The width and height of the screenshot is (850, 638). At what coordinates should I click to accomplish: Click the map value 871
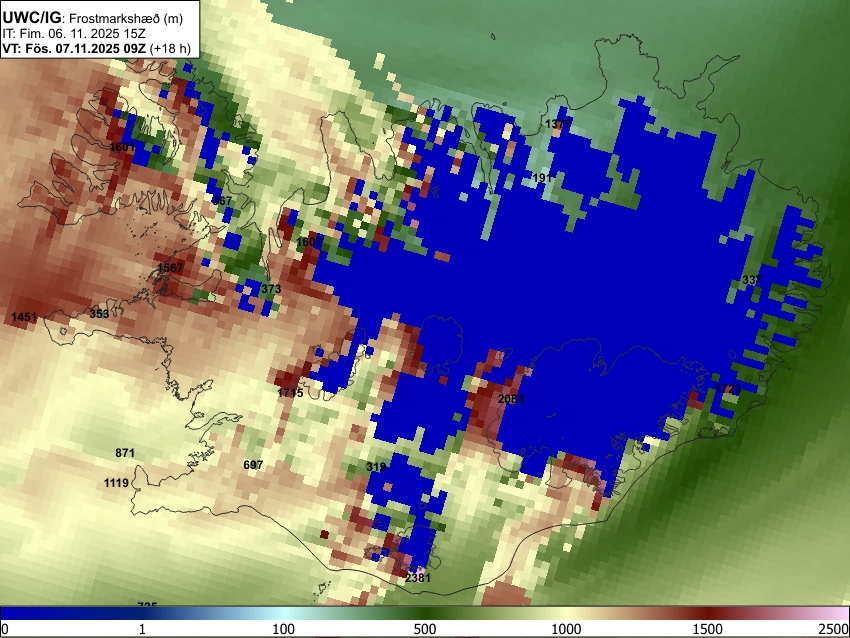tap(125, 453)
